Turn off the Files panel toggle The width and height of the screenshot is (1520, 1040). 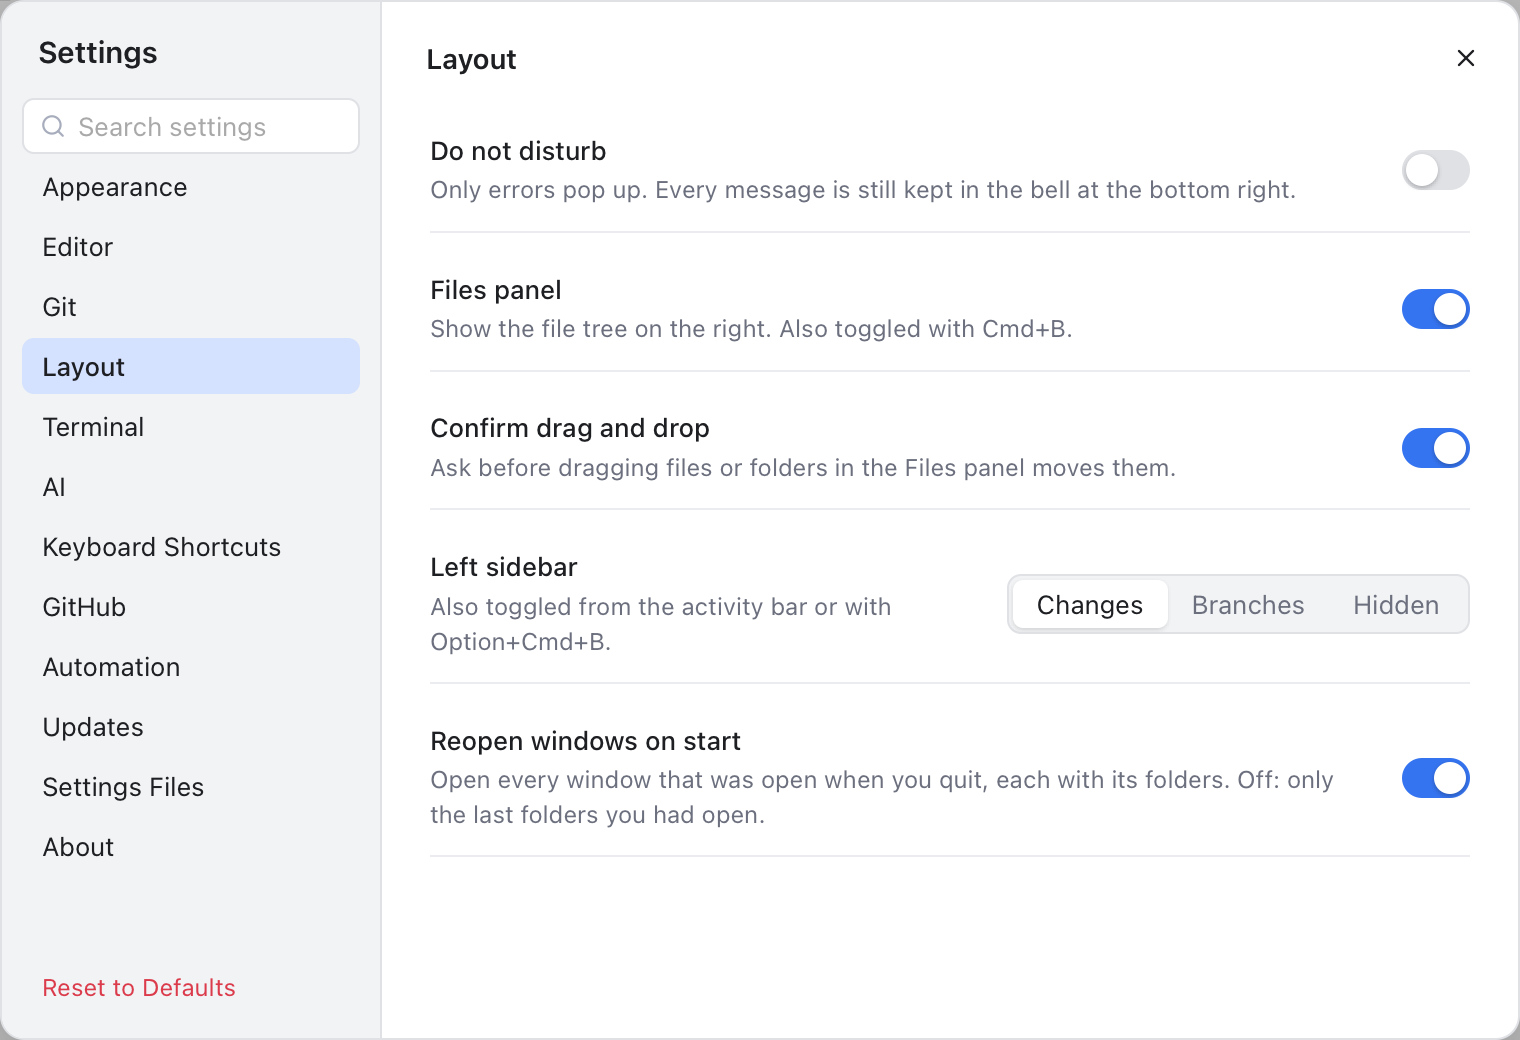pyautogui.click(x=1435, y=309)
